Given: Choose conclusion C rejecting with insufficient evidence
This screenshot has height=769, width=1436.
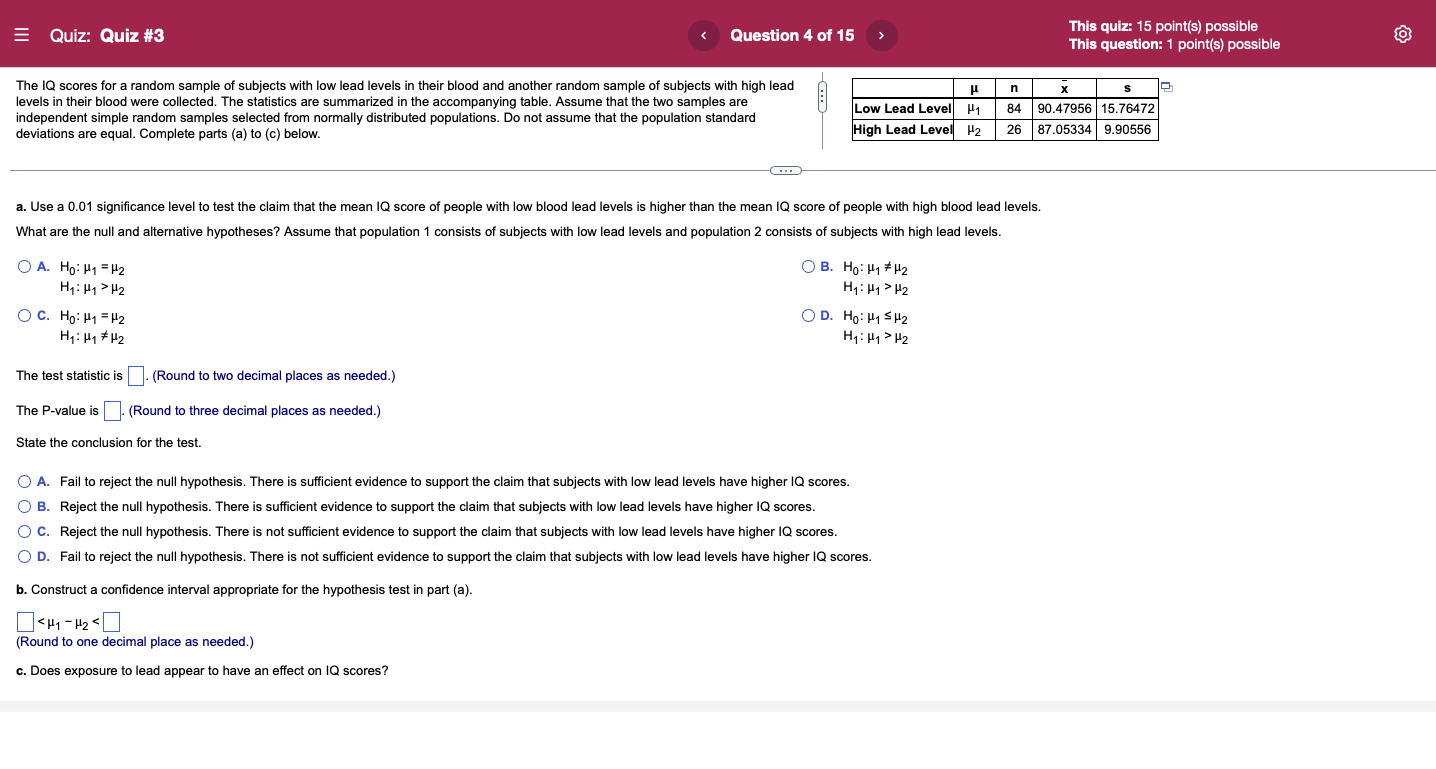Looking at the screenshot, I should [x=23, y=531].
